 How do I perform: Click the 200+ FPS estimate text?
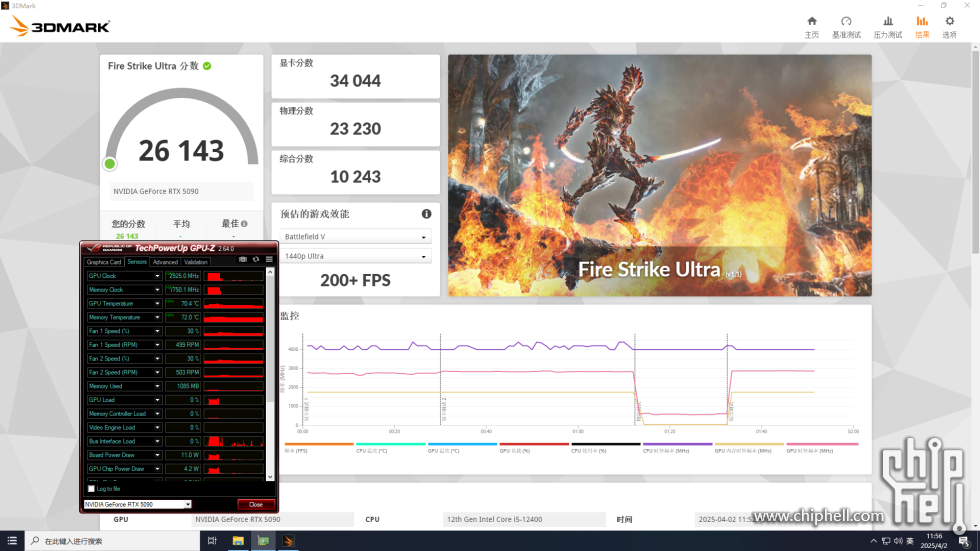[356, 280]
